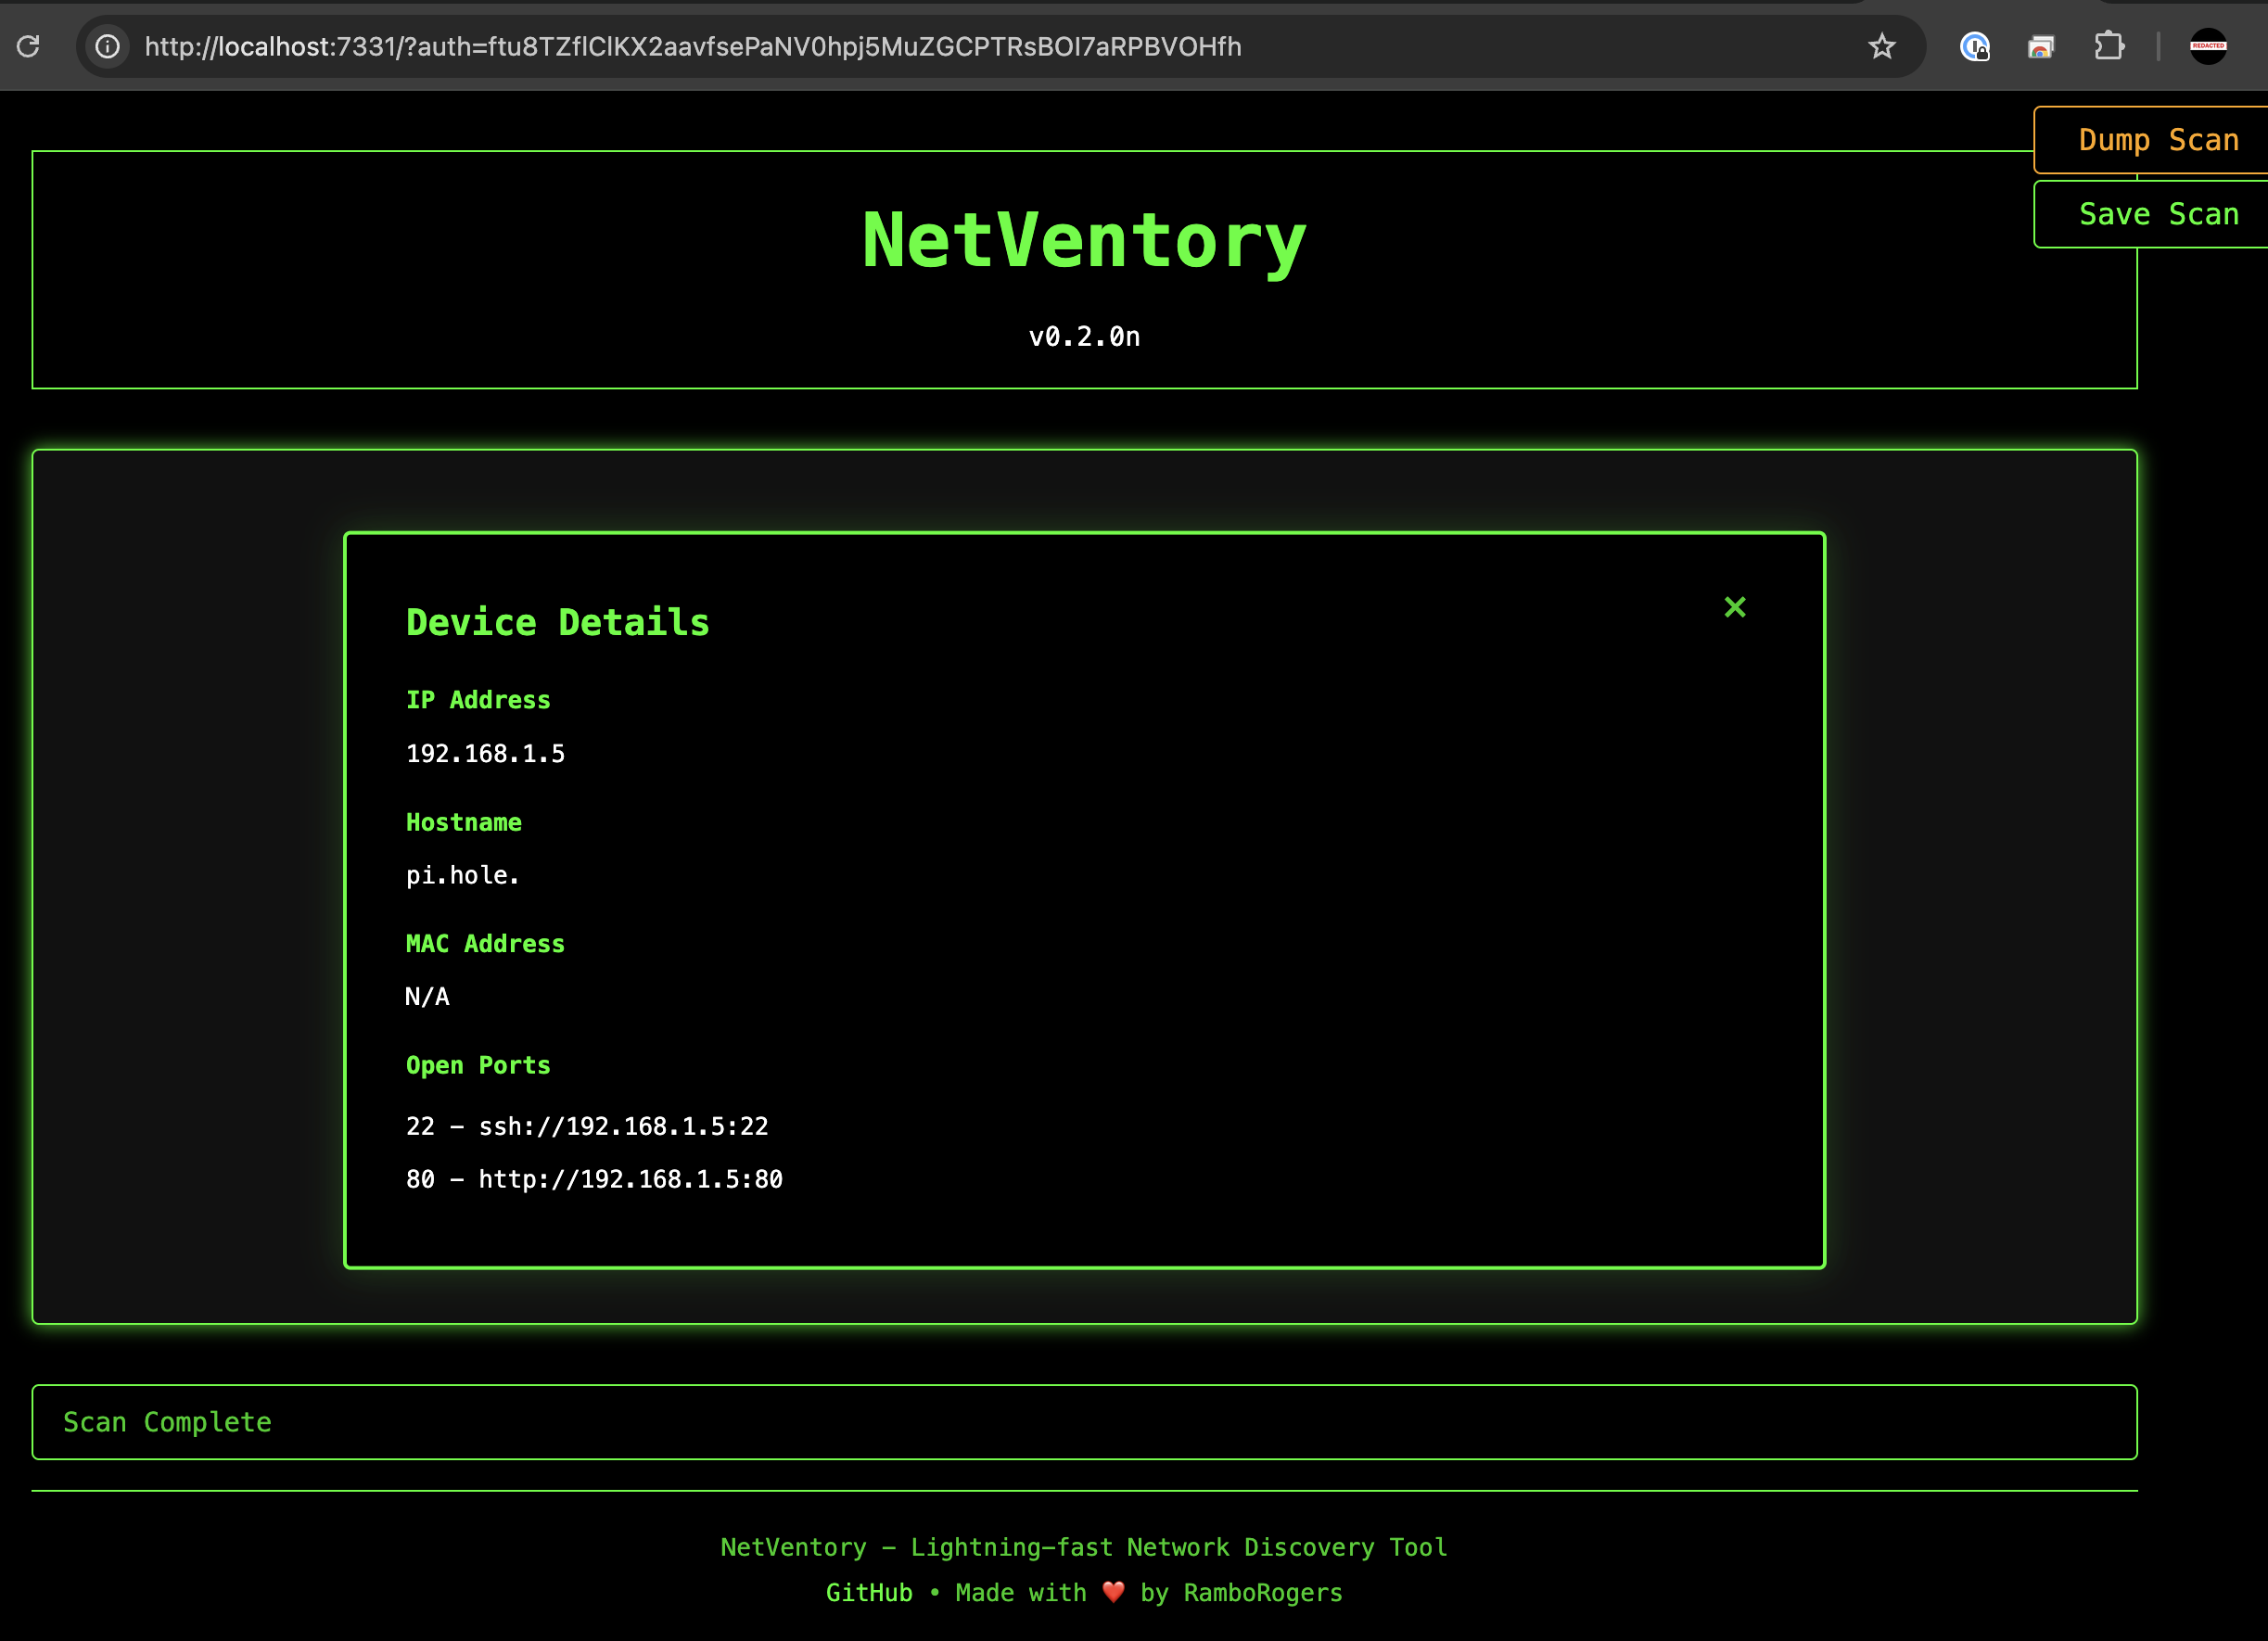Click the Hostname pi.hole value
Image resolution: width=2268 pixels, height=1641 pixels.
pyautogui.click(x=465, y=875)
